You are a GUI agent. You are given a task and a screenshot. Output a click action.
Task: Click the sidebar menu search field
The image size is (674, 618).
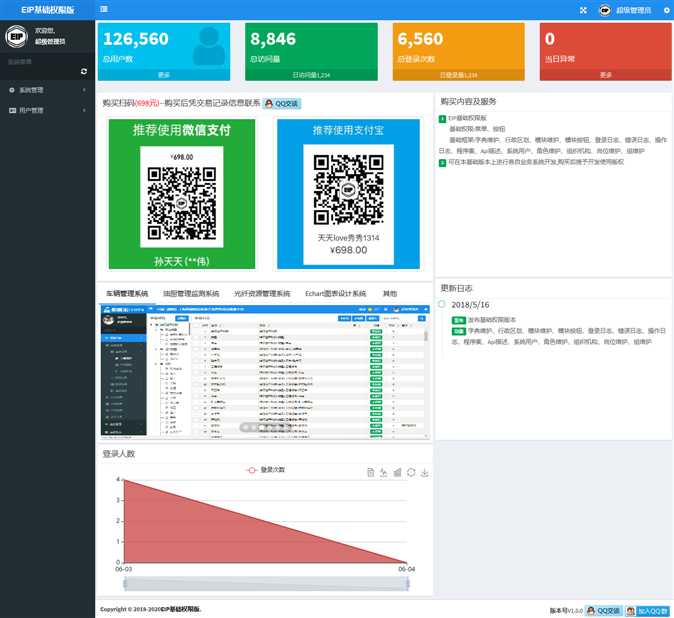pos(41,62)
